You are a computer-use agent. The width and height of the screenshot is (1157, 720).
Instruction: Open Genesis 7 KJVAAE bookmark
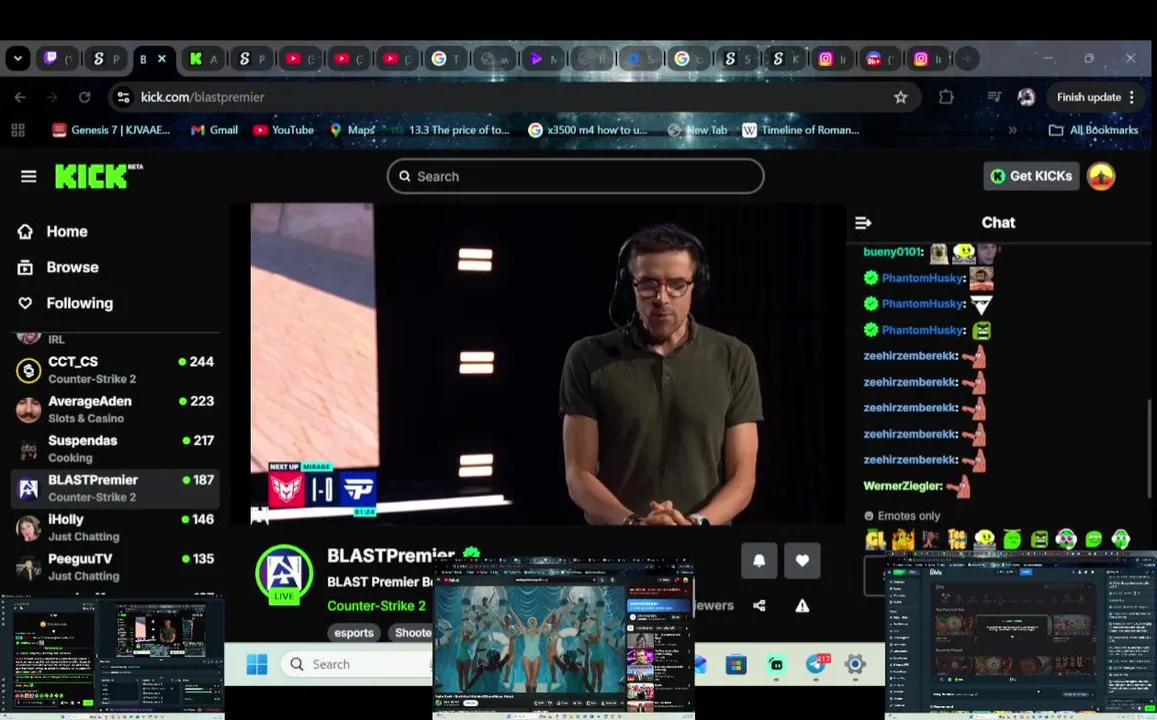[111, 131]
